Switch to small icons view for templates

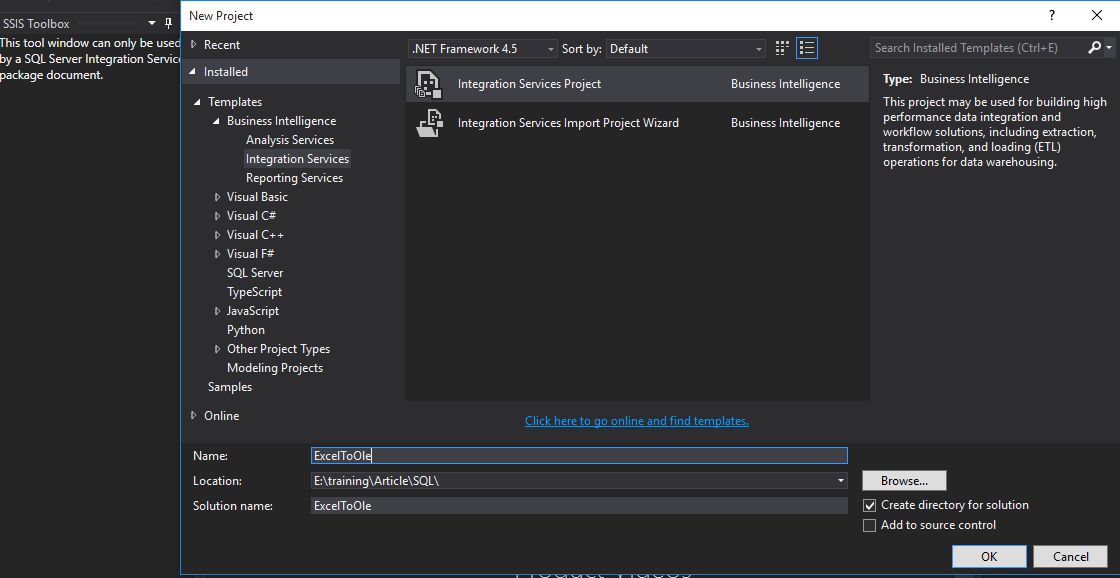[781, 47]
